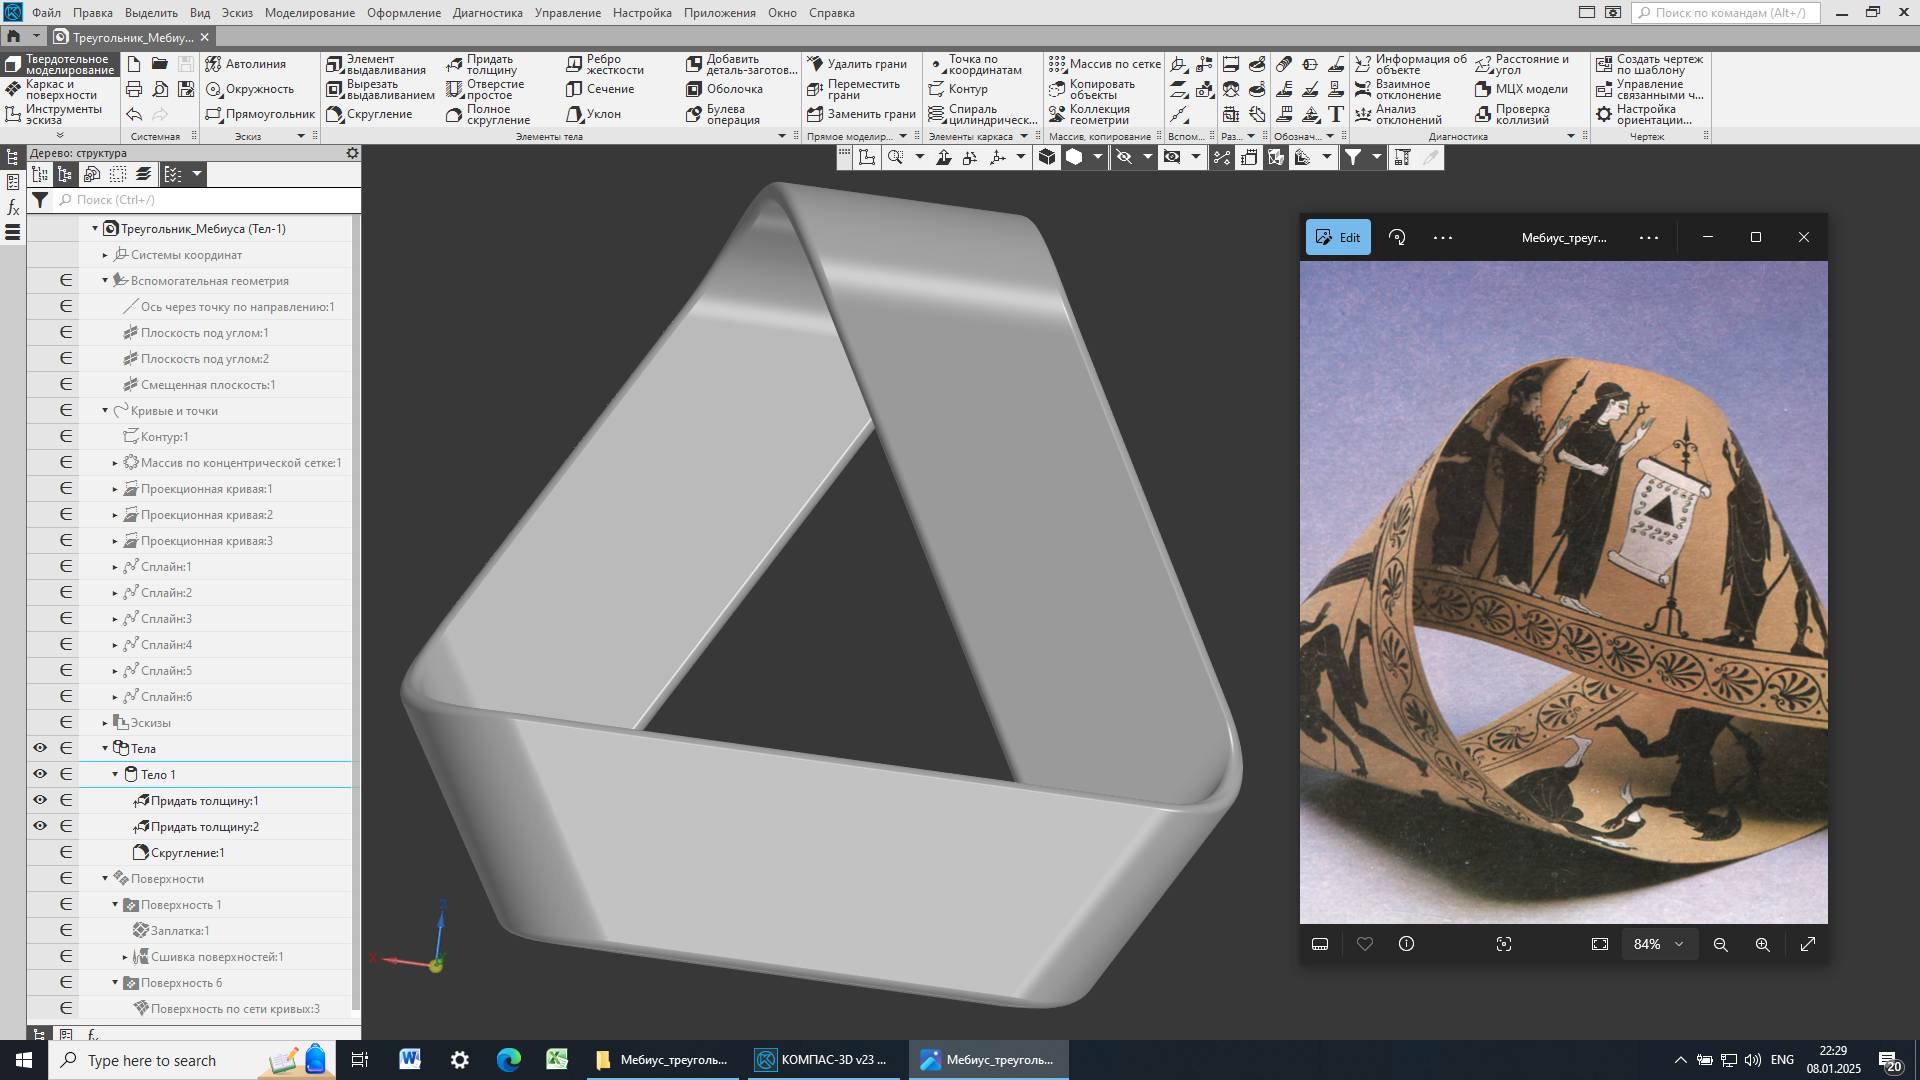
Task: Click Edit button in photo viewer
Action: [1337, 238]
